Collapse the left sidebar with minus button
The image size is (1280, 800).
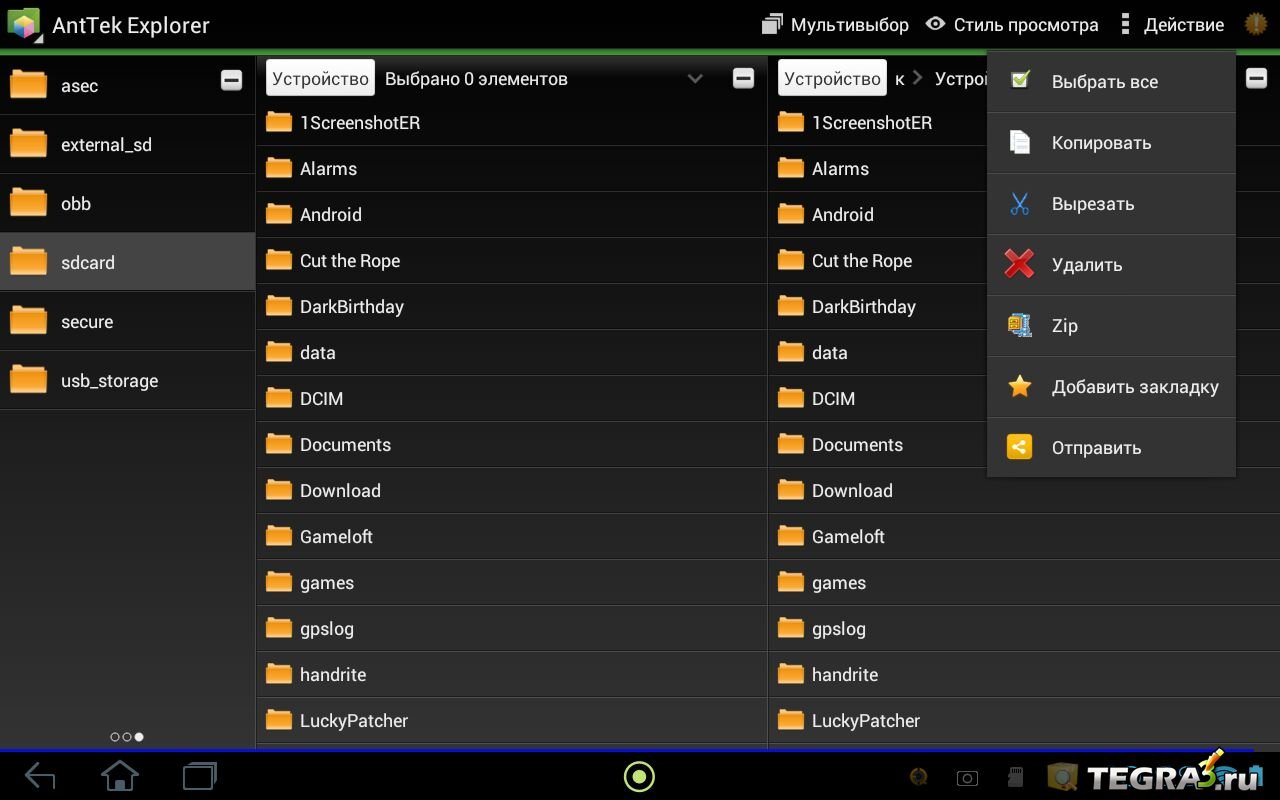tap(231, 81)
